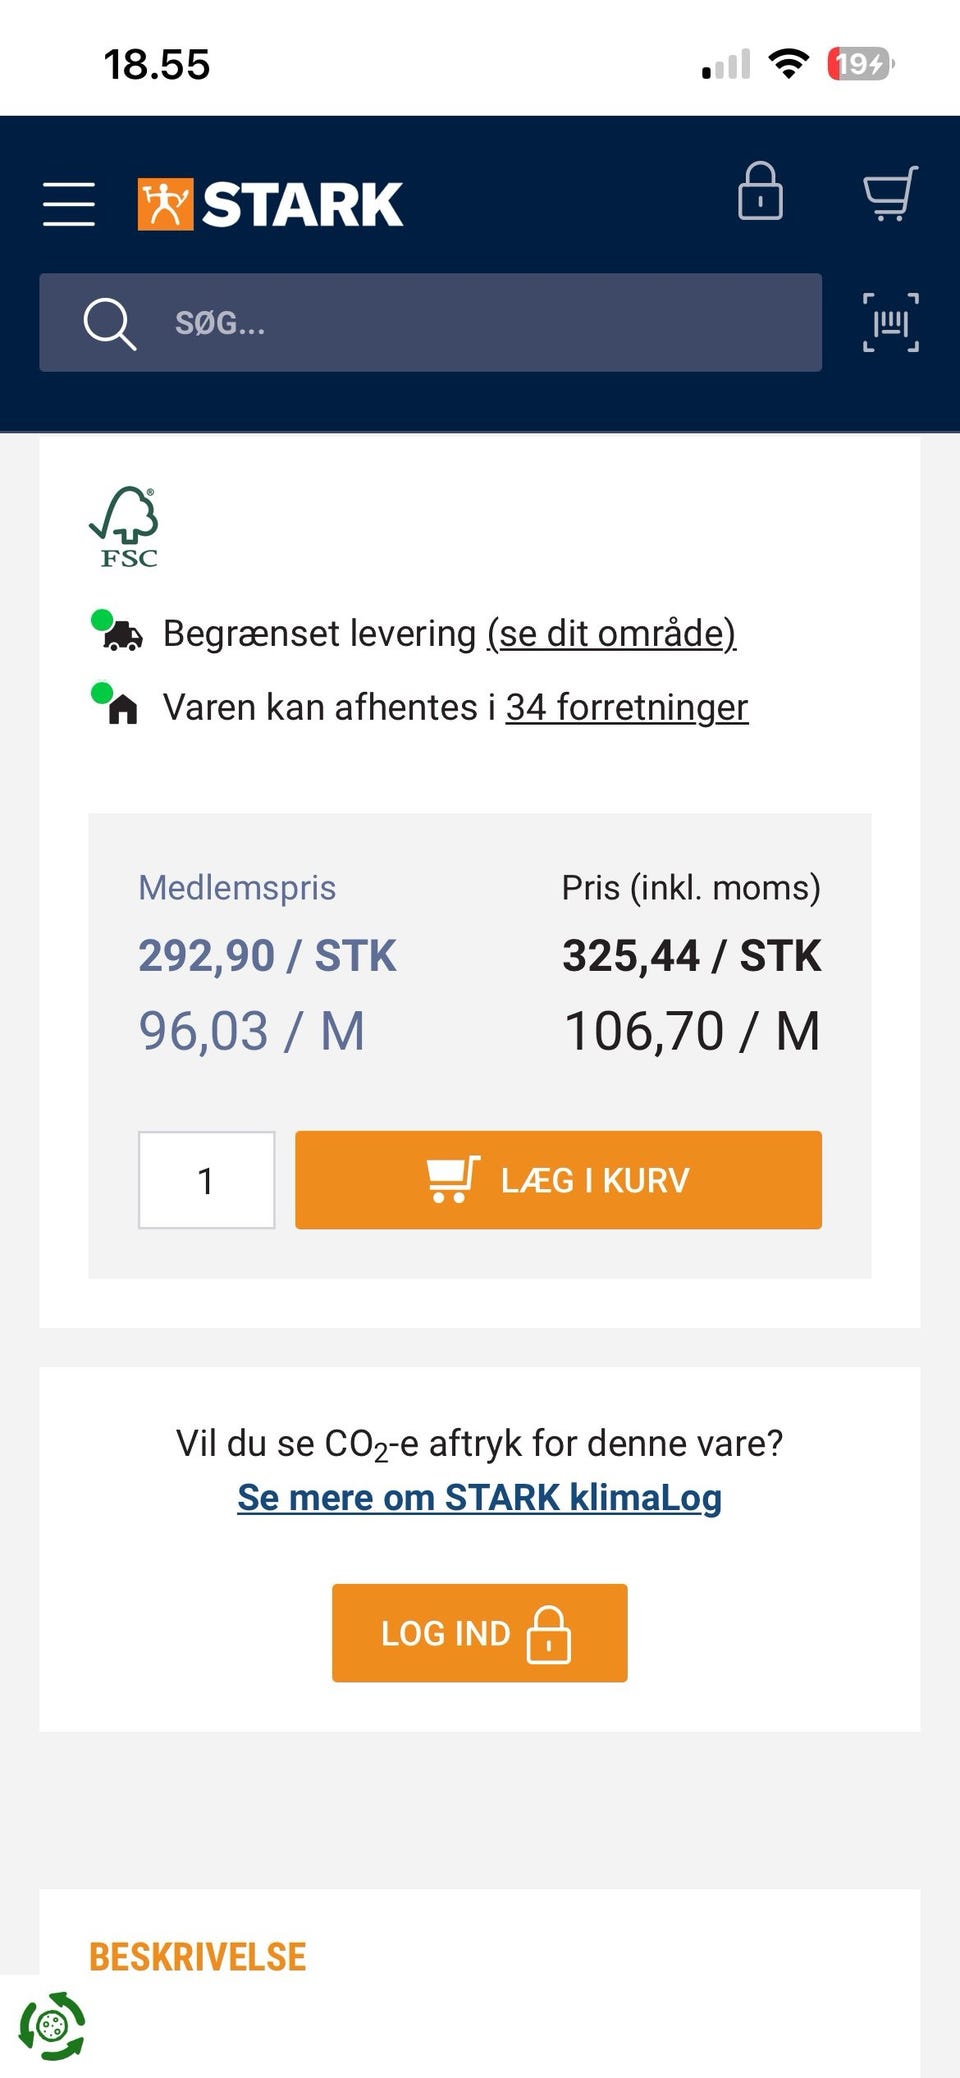Open the "se dit område" delivery link
Image resolution: width=960 pixels, height=2078 pixels.
point(611,634)
